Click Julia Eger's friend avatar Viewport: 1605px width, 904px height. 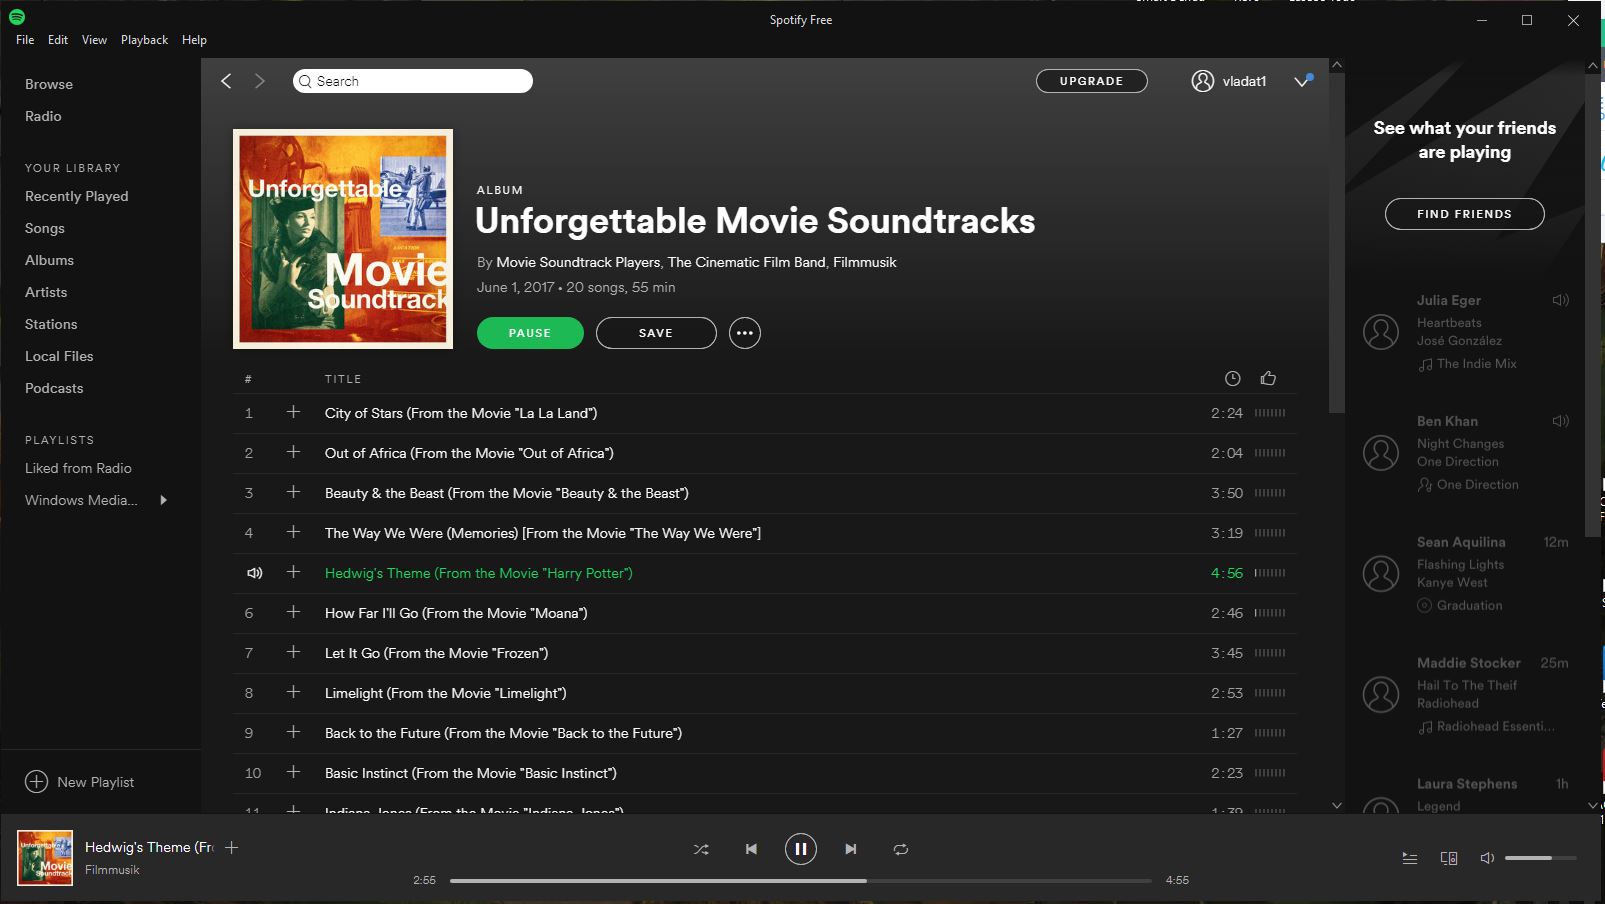coord(1381,331)
